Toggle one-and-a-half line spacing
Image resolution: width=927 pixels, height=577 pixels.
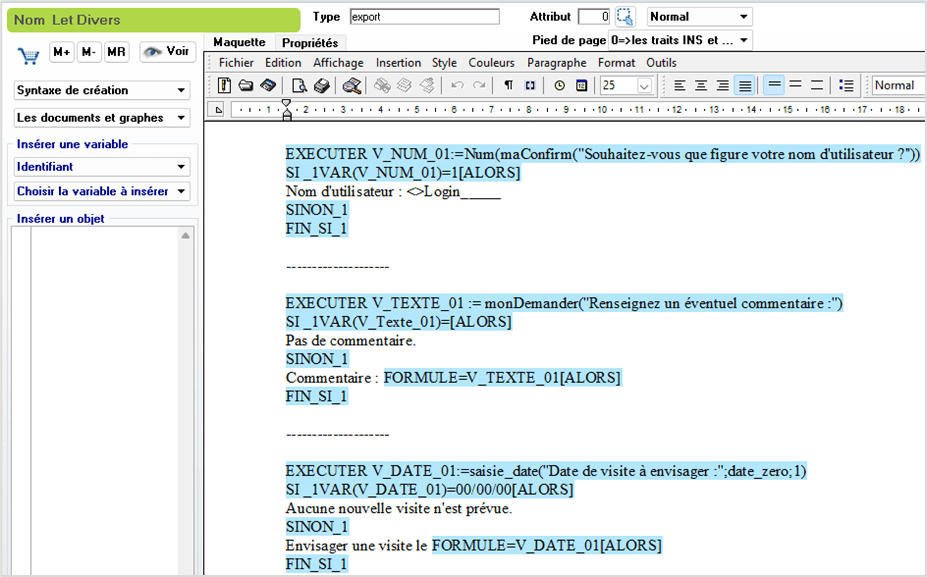[796, 85]
